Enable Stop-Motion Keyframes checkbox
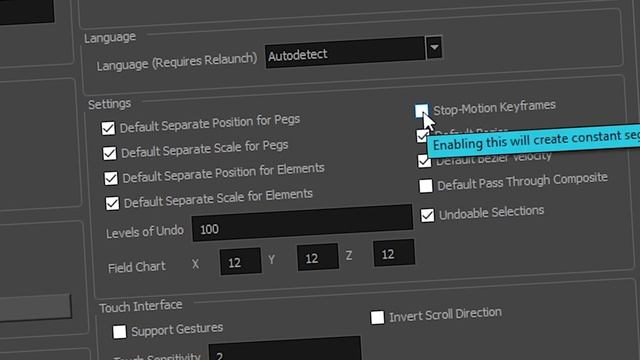 click(421, 111)
